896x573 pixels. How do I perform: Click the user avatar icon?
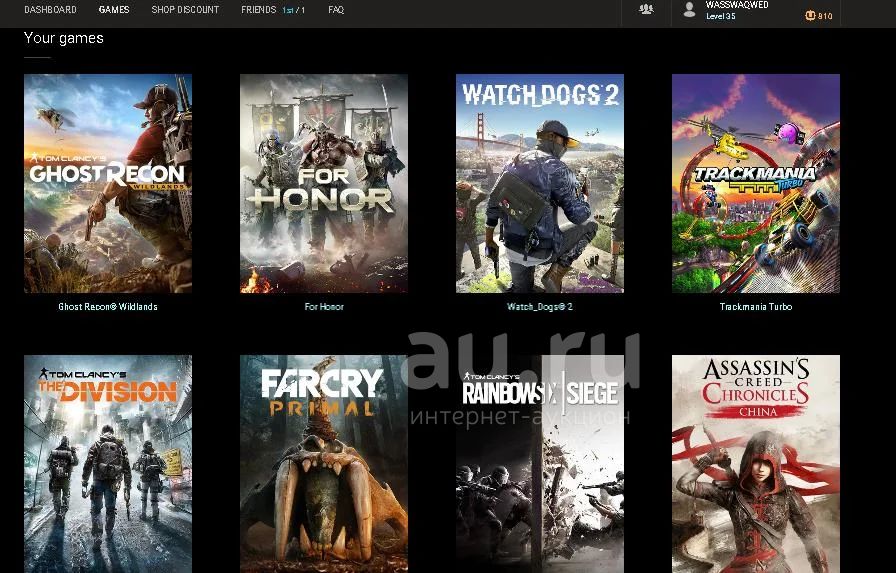[690, 9]
